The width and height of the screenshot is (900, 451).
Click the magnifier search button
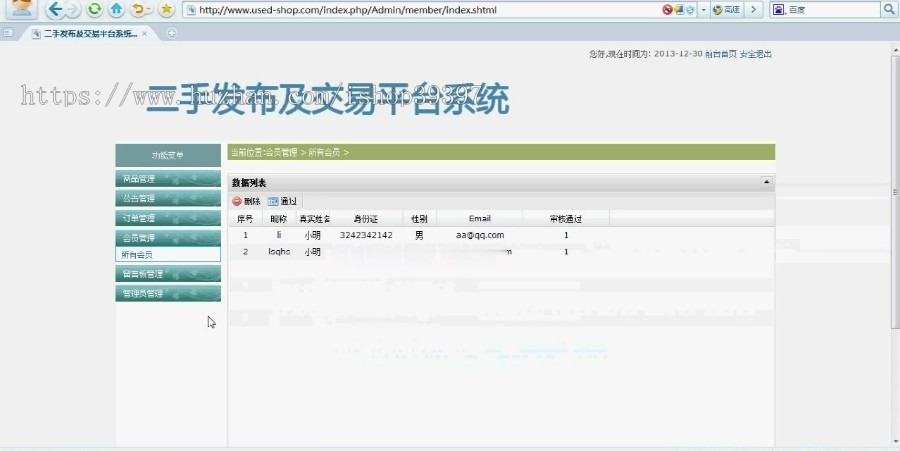point(889,10)
